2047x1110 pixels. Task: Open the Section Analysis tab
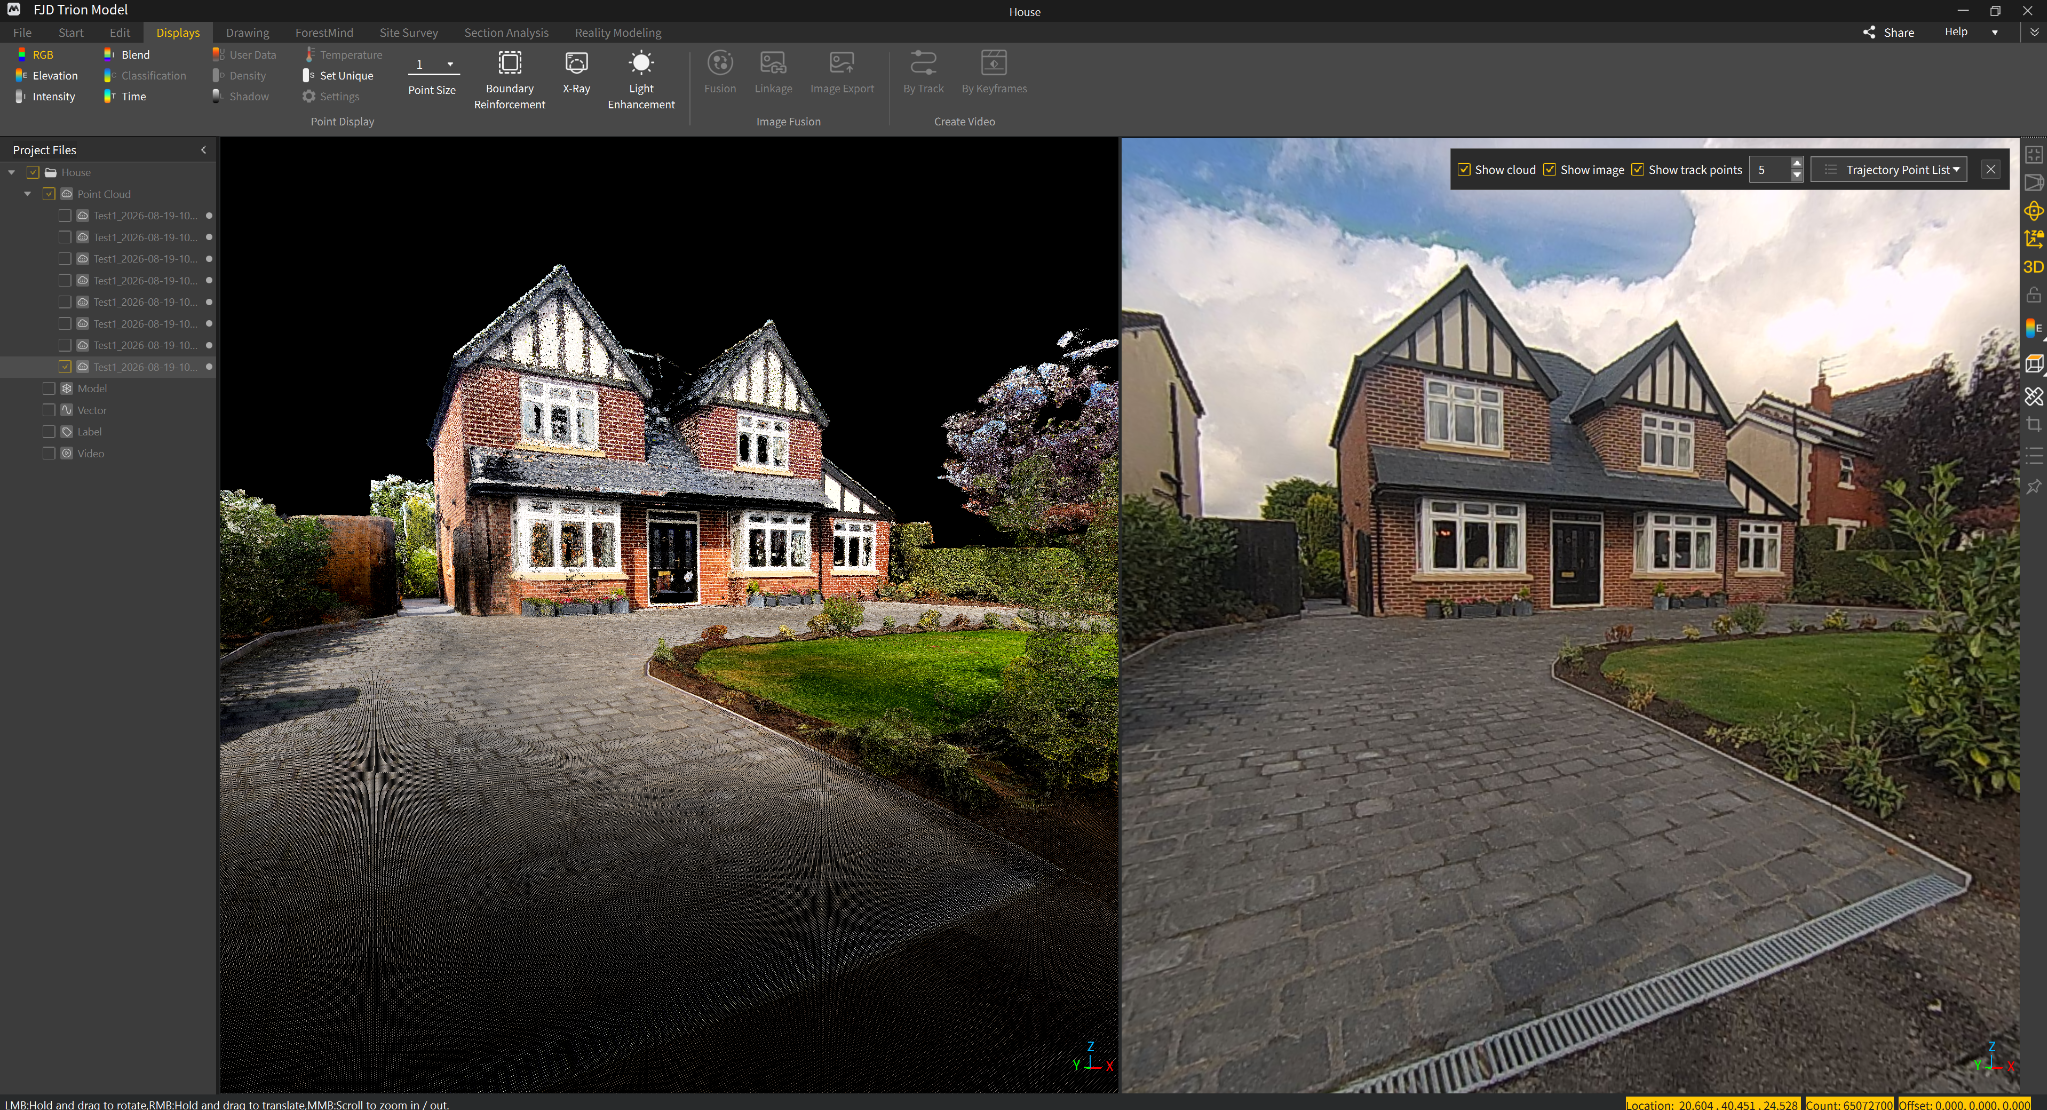click(506, 33)
